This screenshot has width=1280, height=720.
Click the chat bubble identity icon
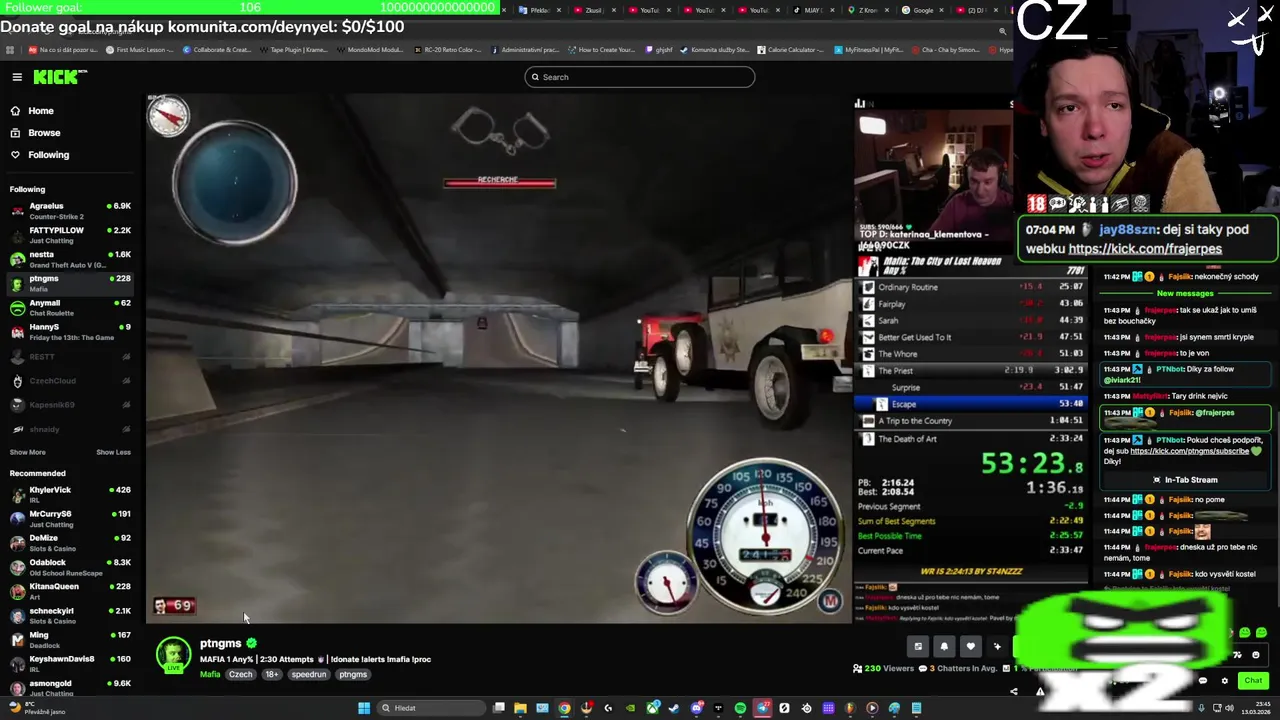coord(1203,681)
